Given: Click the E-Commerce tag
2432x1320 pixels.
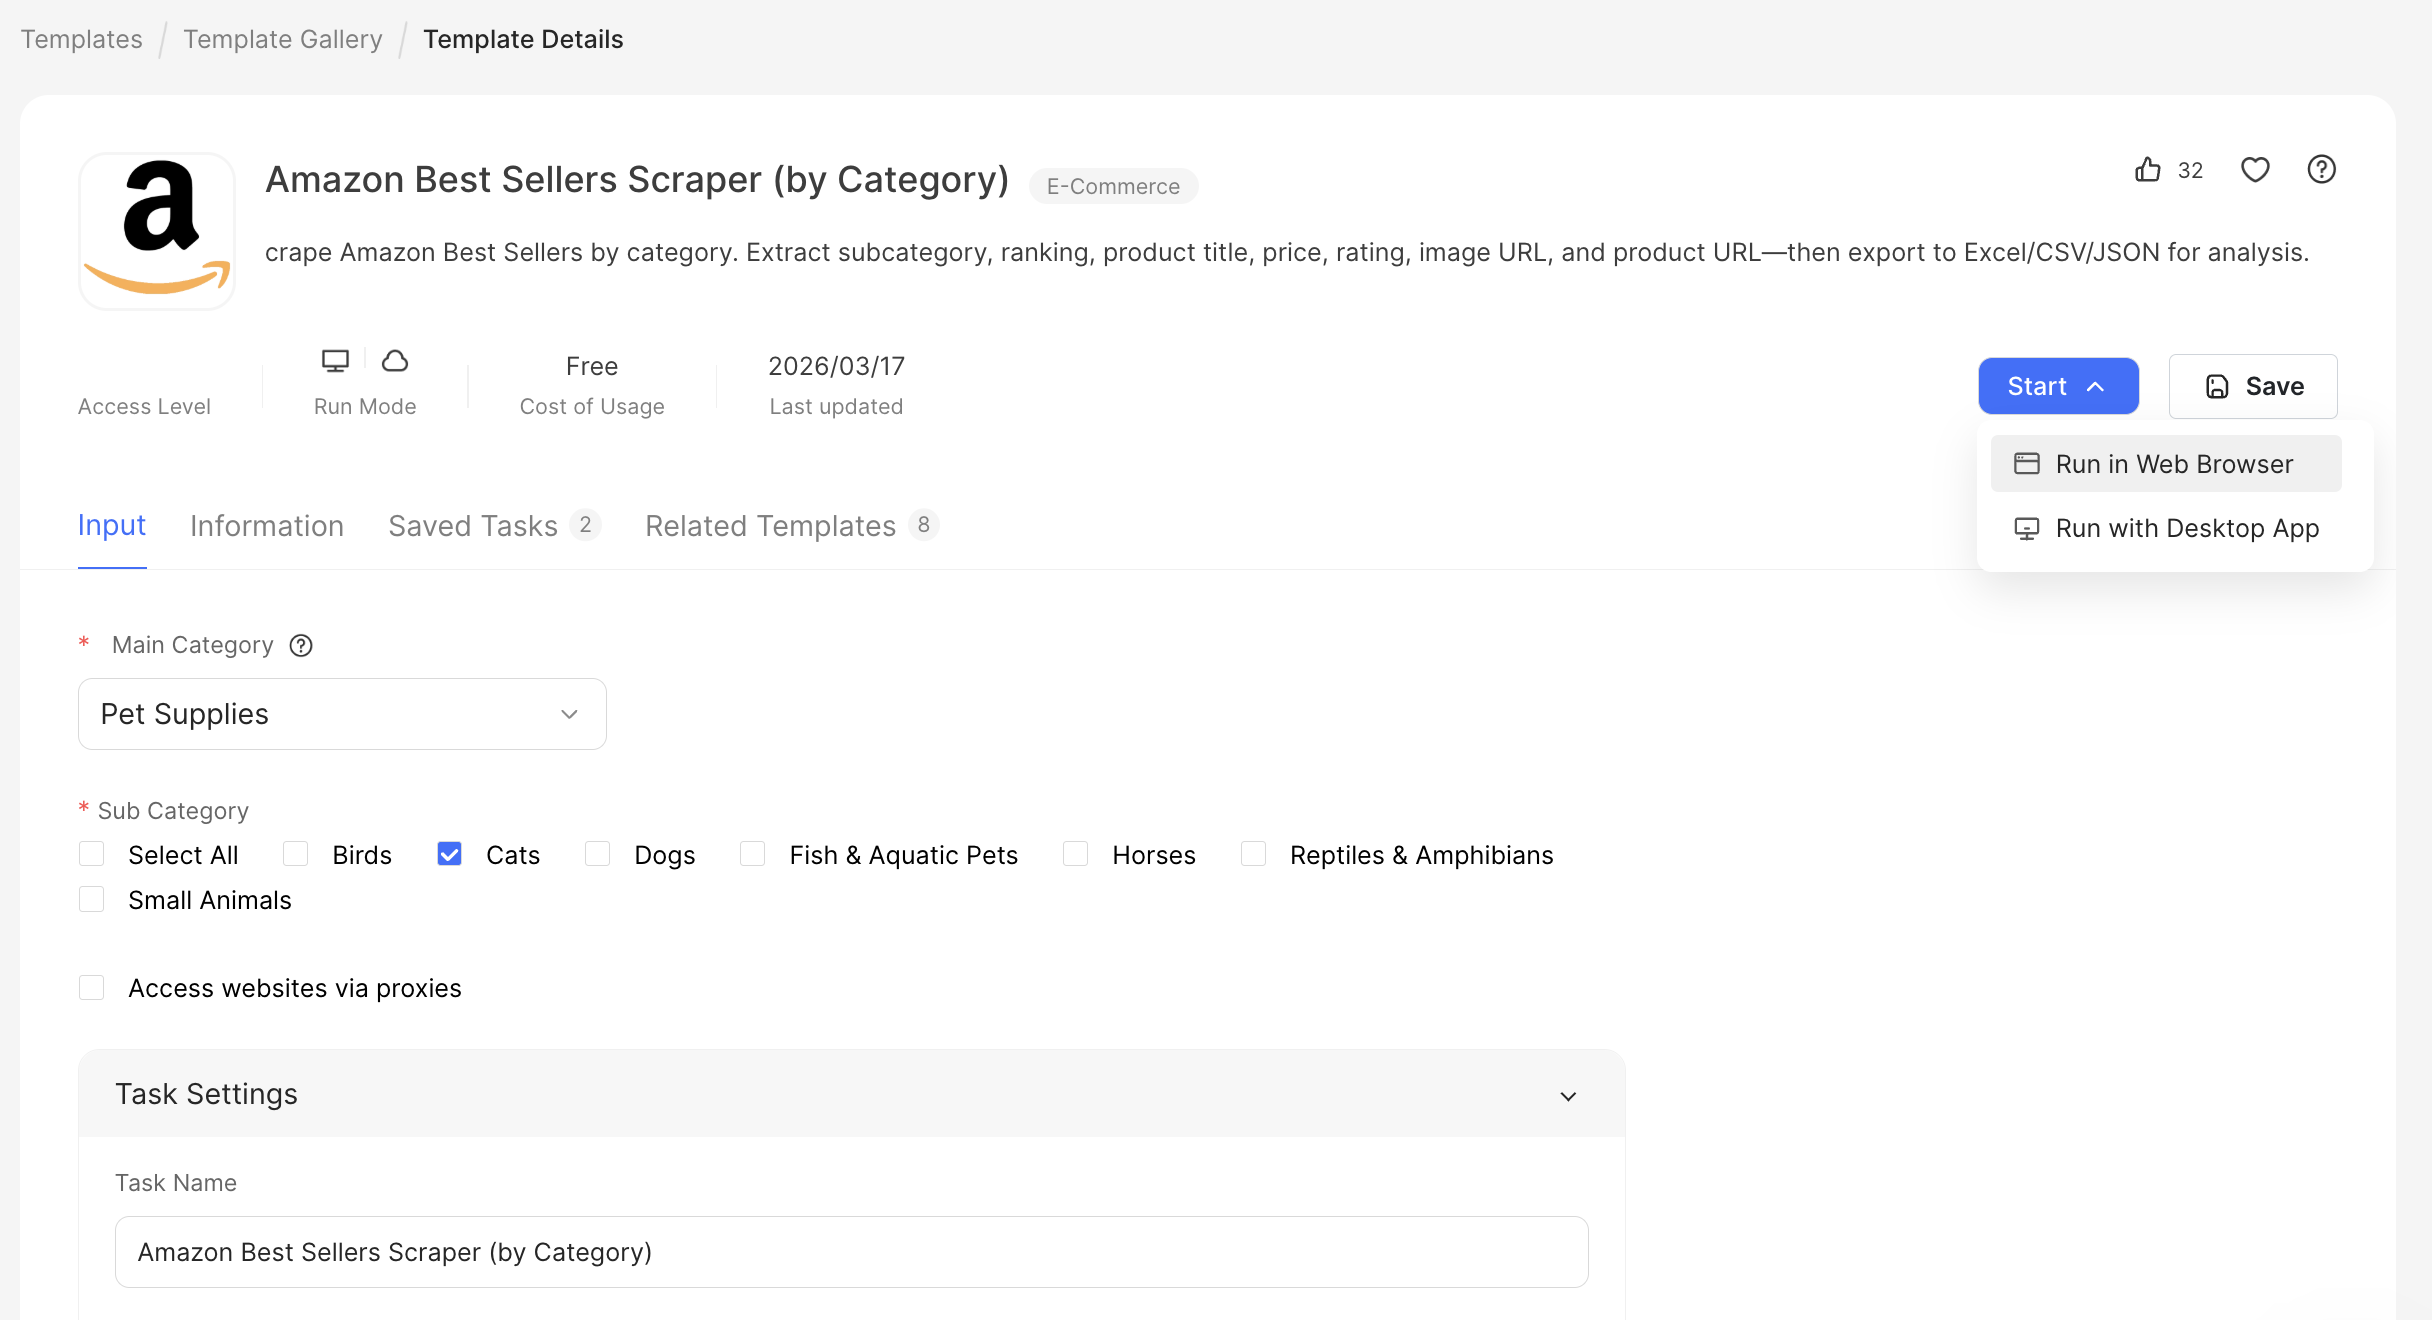Looking at the screenshot, I should point(1113,186).
